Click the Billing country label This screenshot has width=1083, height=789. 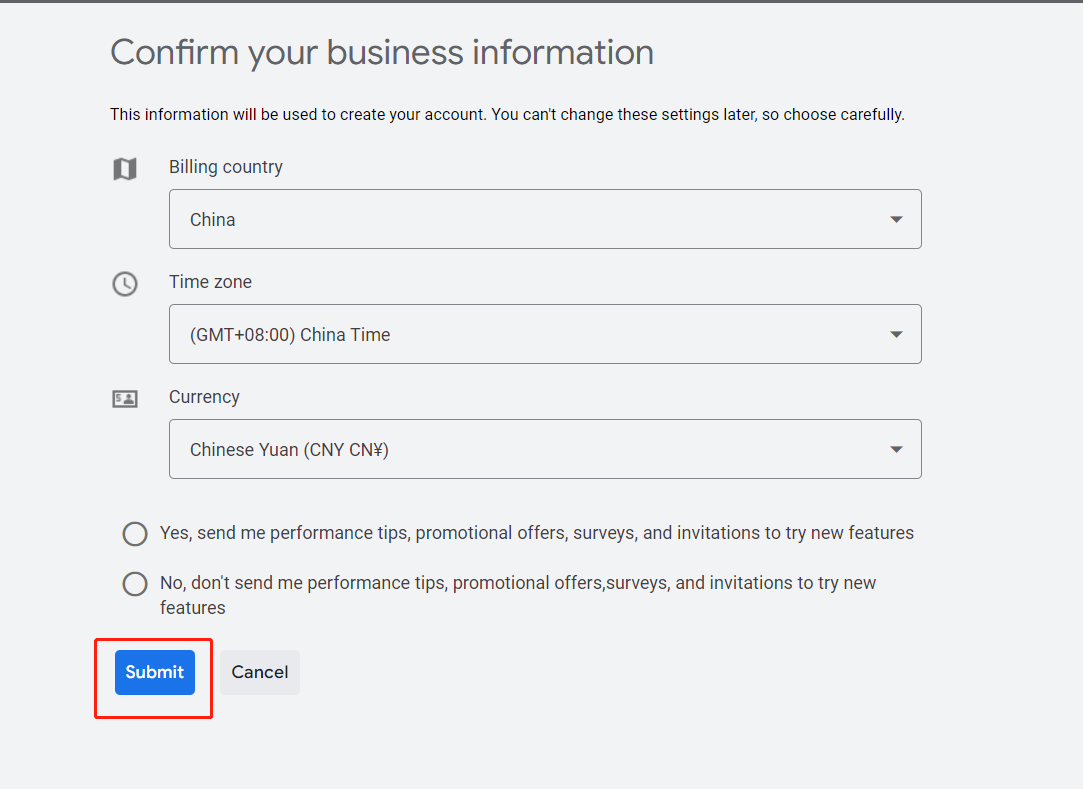226,167
